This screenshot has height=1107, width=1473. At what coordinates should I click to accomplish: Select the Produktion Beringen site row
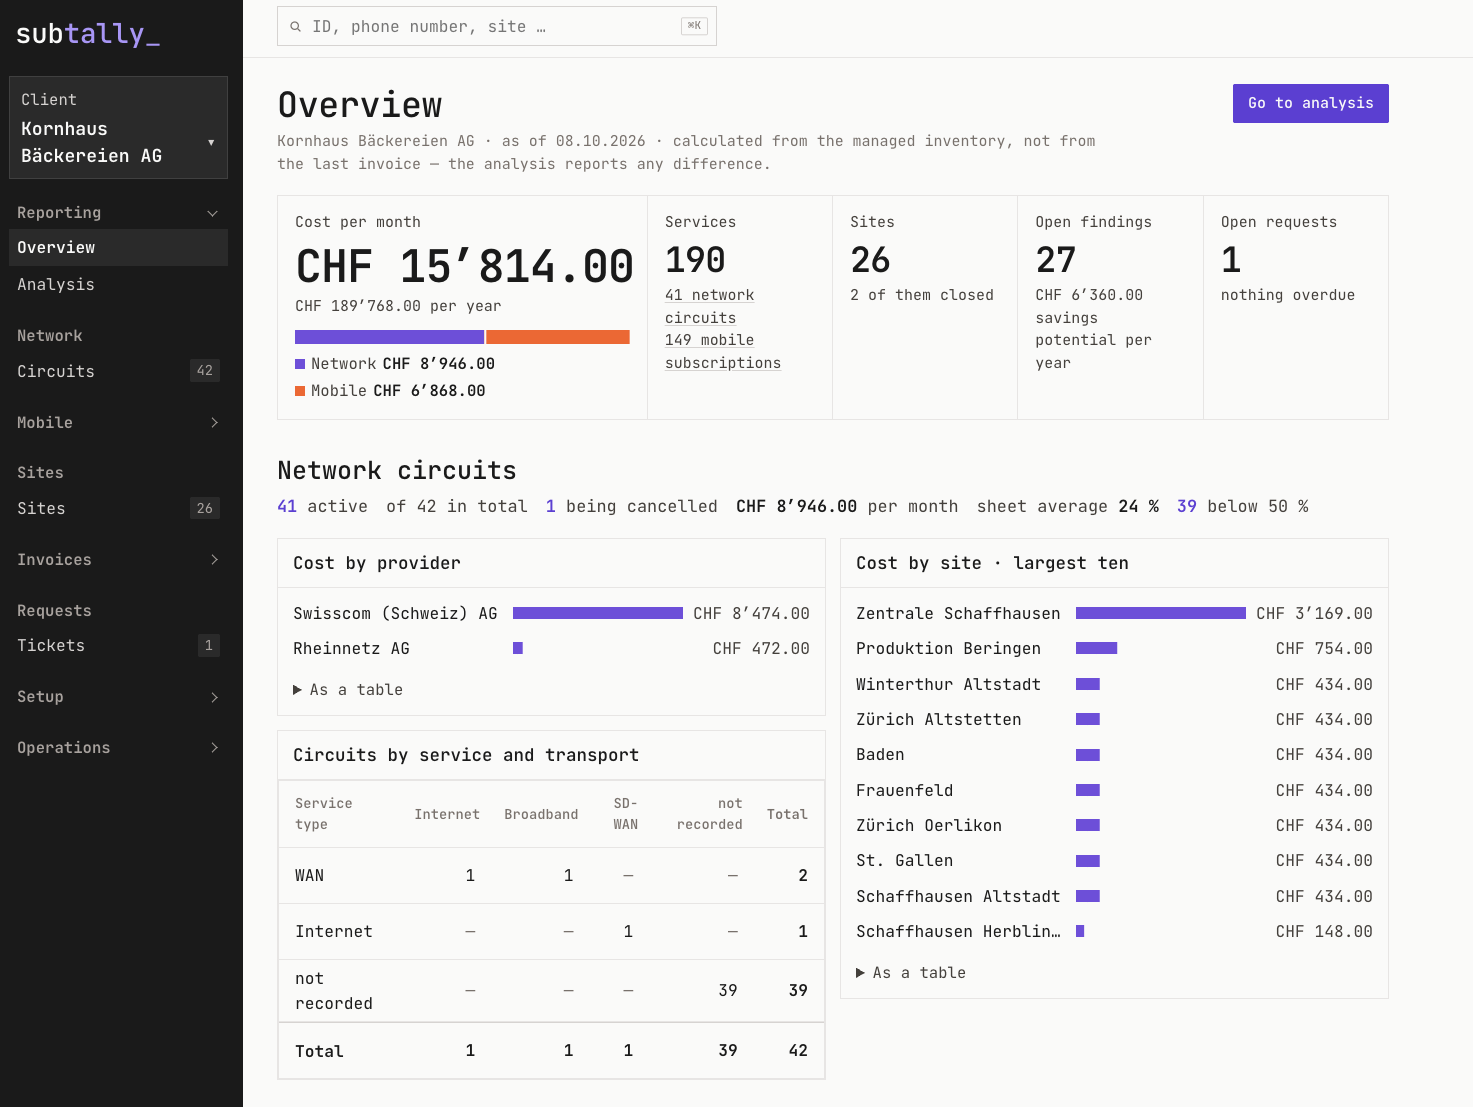pyautogui.click(x=1114, y=649)
